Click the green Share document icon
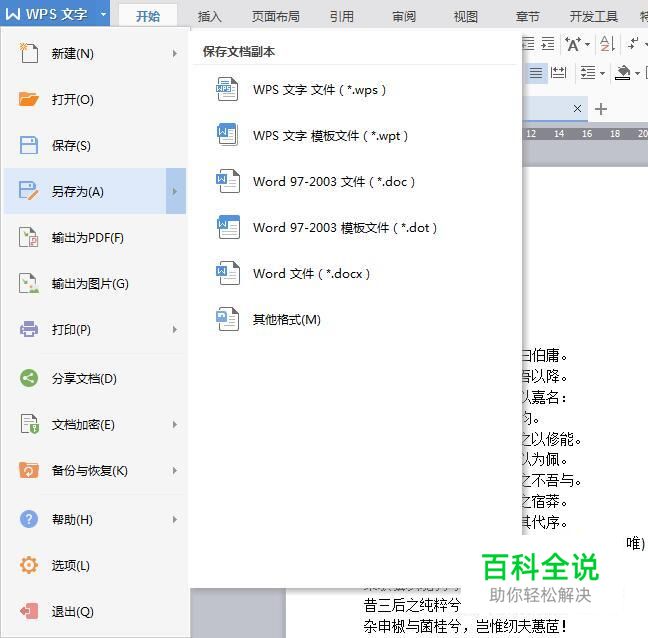648x638 pixels. pyautogui.click(x=29, y=378)
